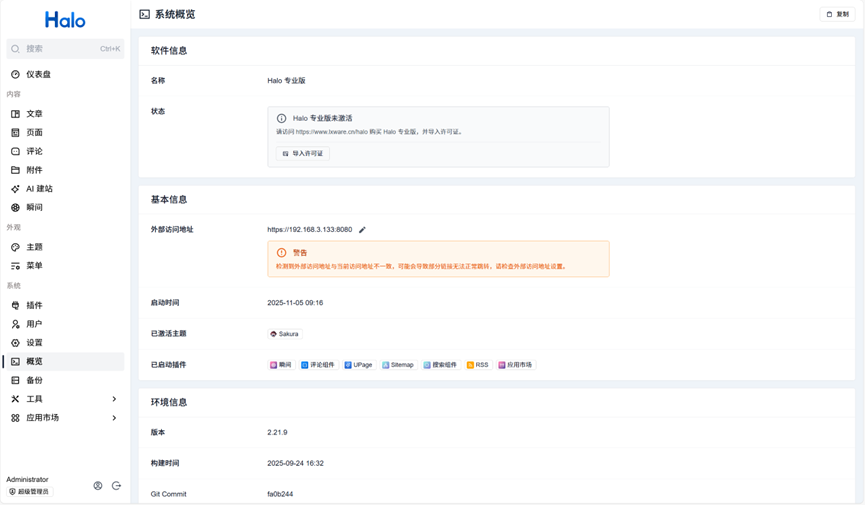Click the user profile icon beside Administrator

point(98,486)
